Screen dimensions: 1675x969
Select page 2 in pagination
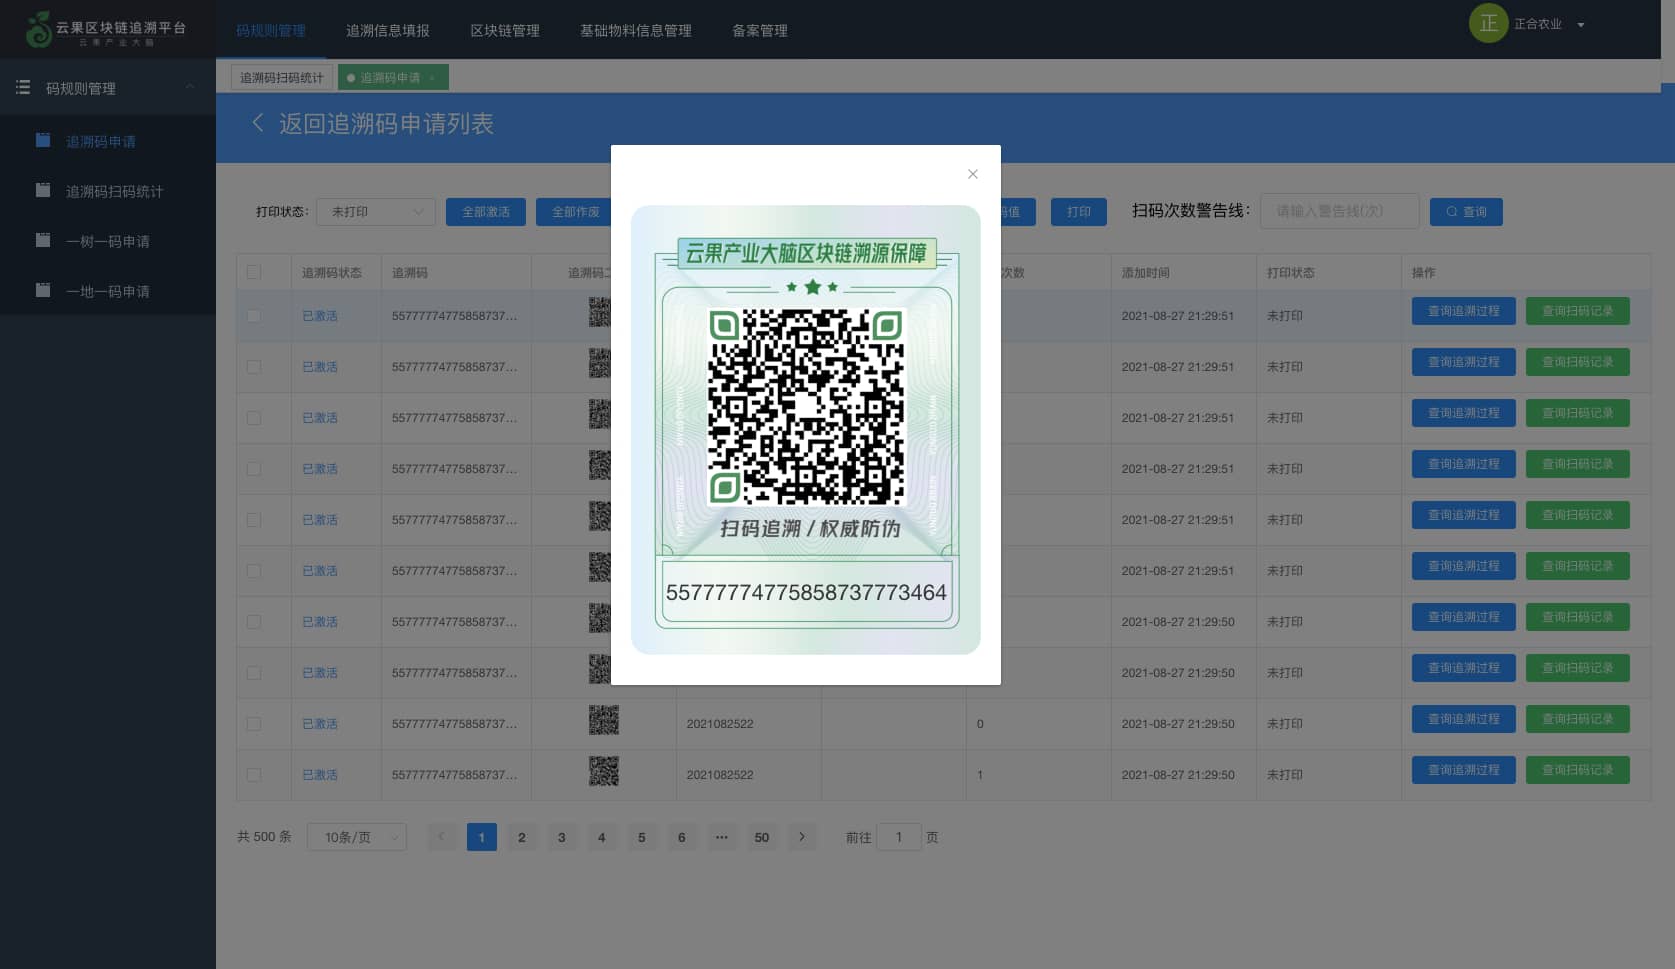pyautogui.click(x=522, y=837)
